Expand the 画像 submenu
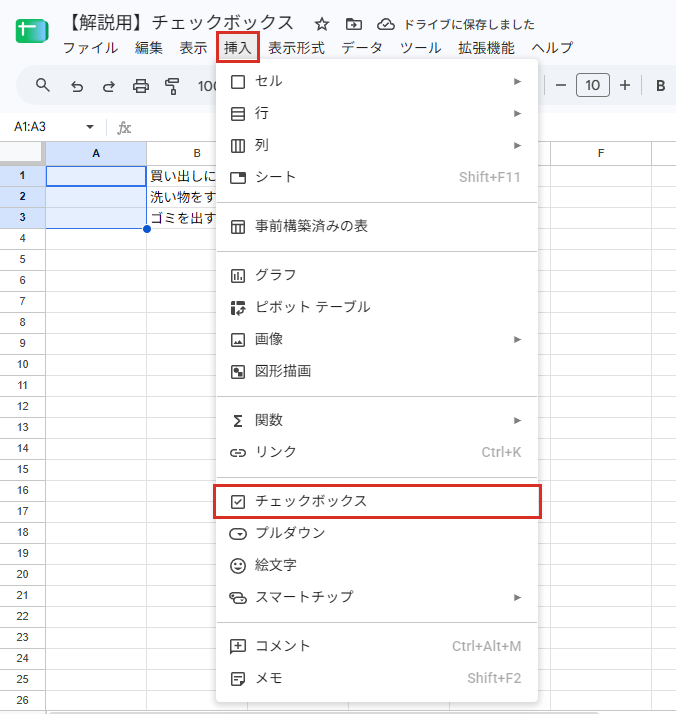Screen dimensions: 676x714 point(377,339)
